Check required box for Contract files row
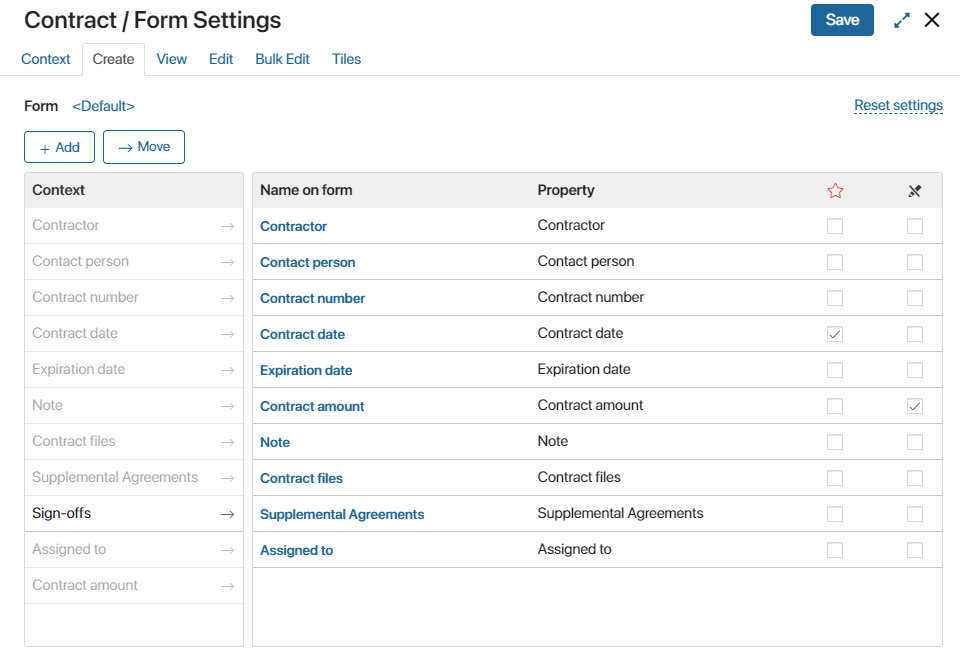This screenshot has width=960, height=655. 834,478
